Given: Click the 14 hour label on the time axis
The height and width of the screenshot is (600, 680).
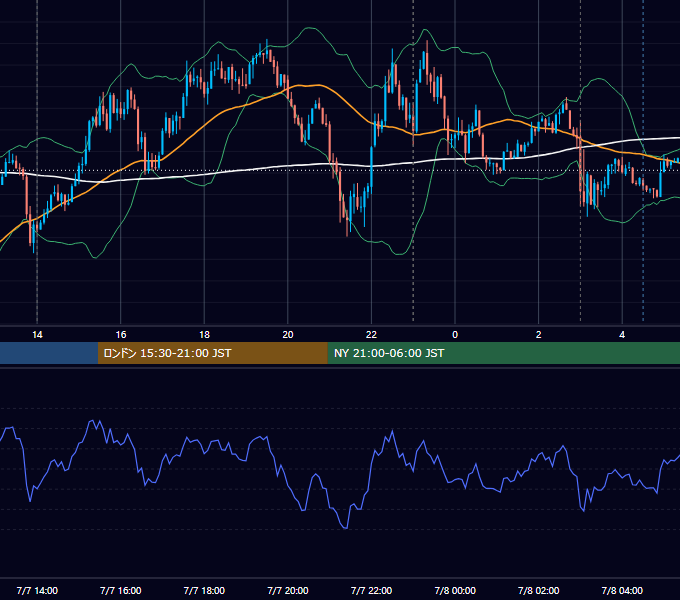Looking at the screenshot, I should [x=37, y=335].
